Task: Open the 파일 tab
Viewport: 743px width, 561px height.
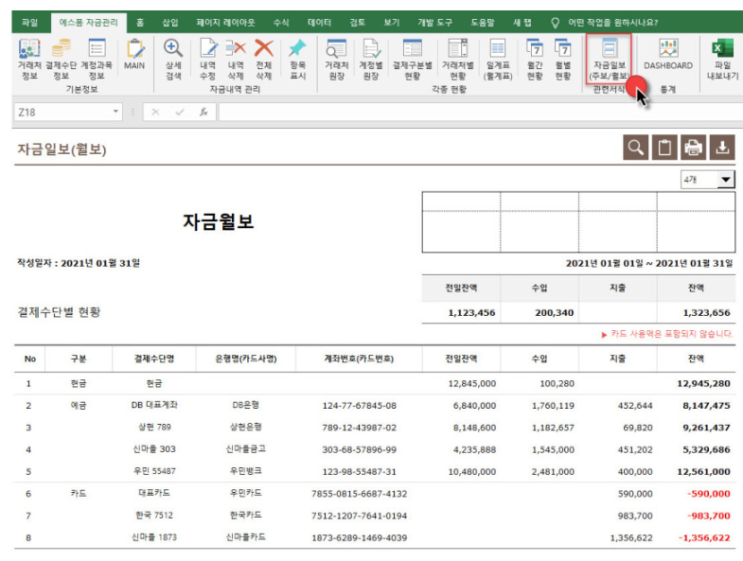Action: click(x=29, y=22)
